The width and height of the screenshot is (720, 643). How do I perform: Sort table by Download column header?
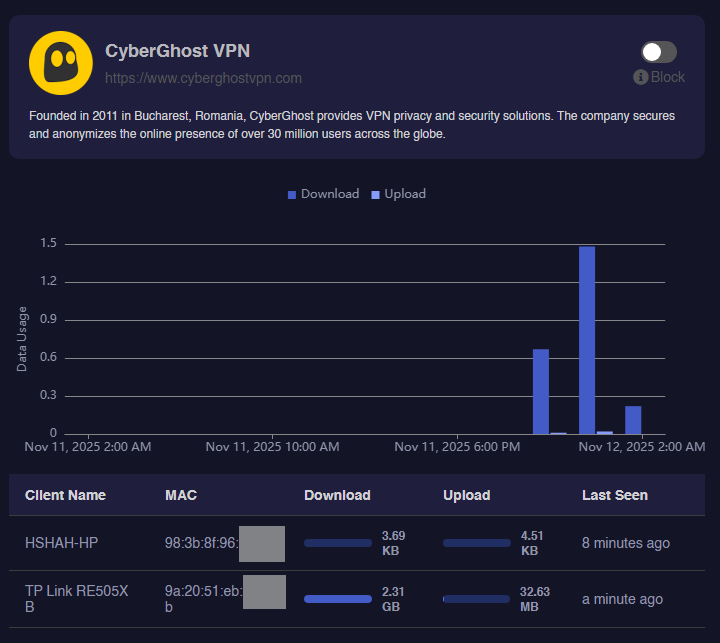coord(337,495)
